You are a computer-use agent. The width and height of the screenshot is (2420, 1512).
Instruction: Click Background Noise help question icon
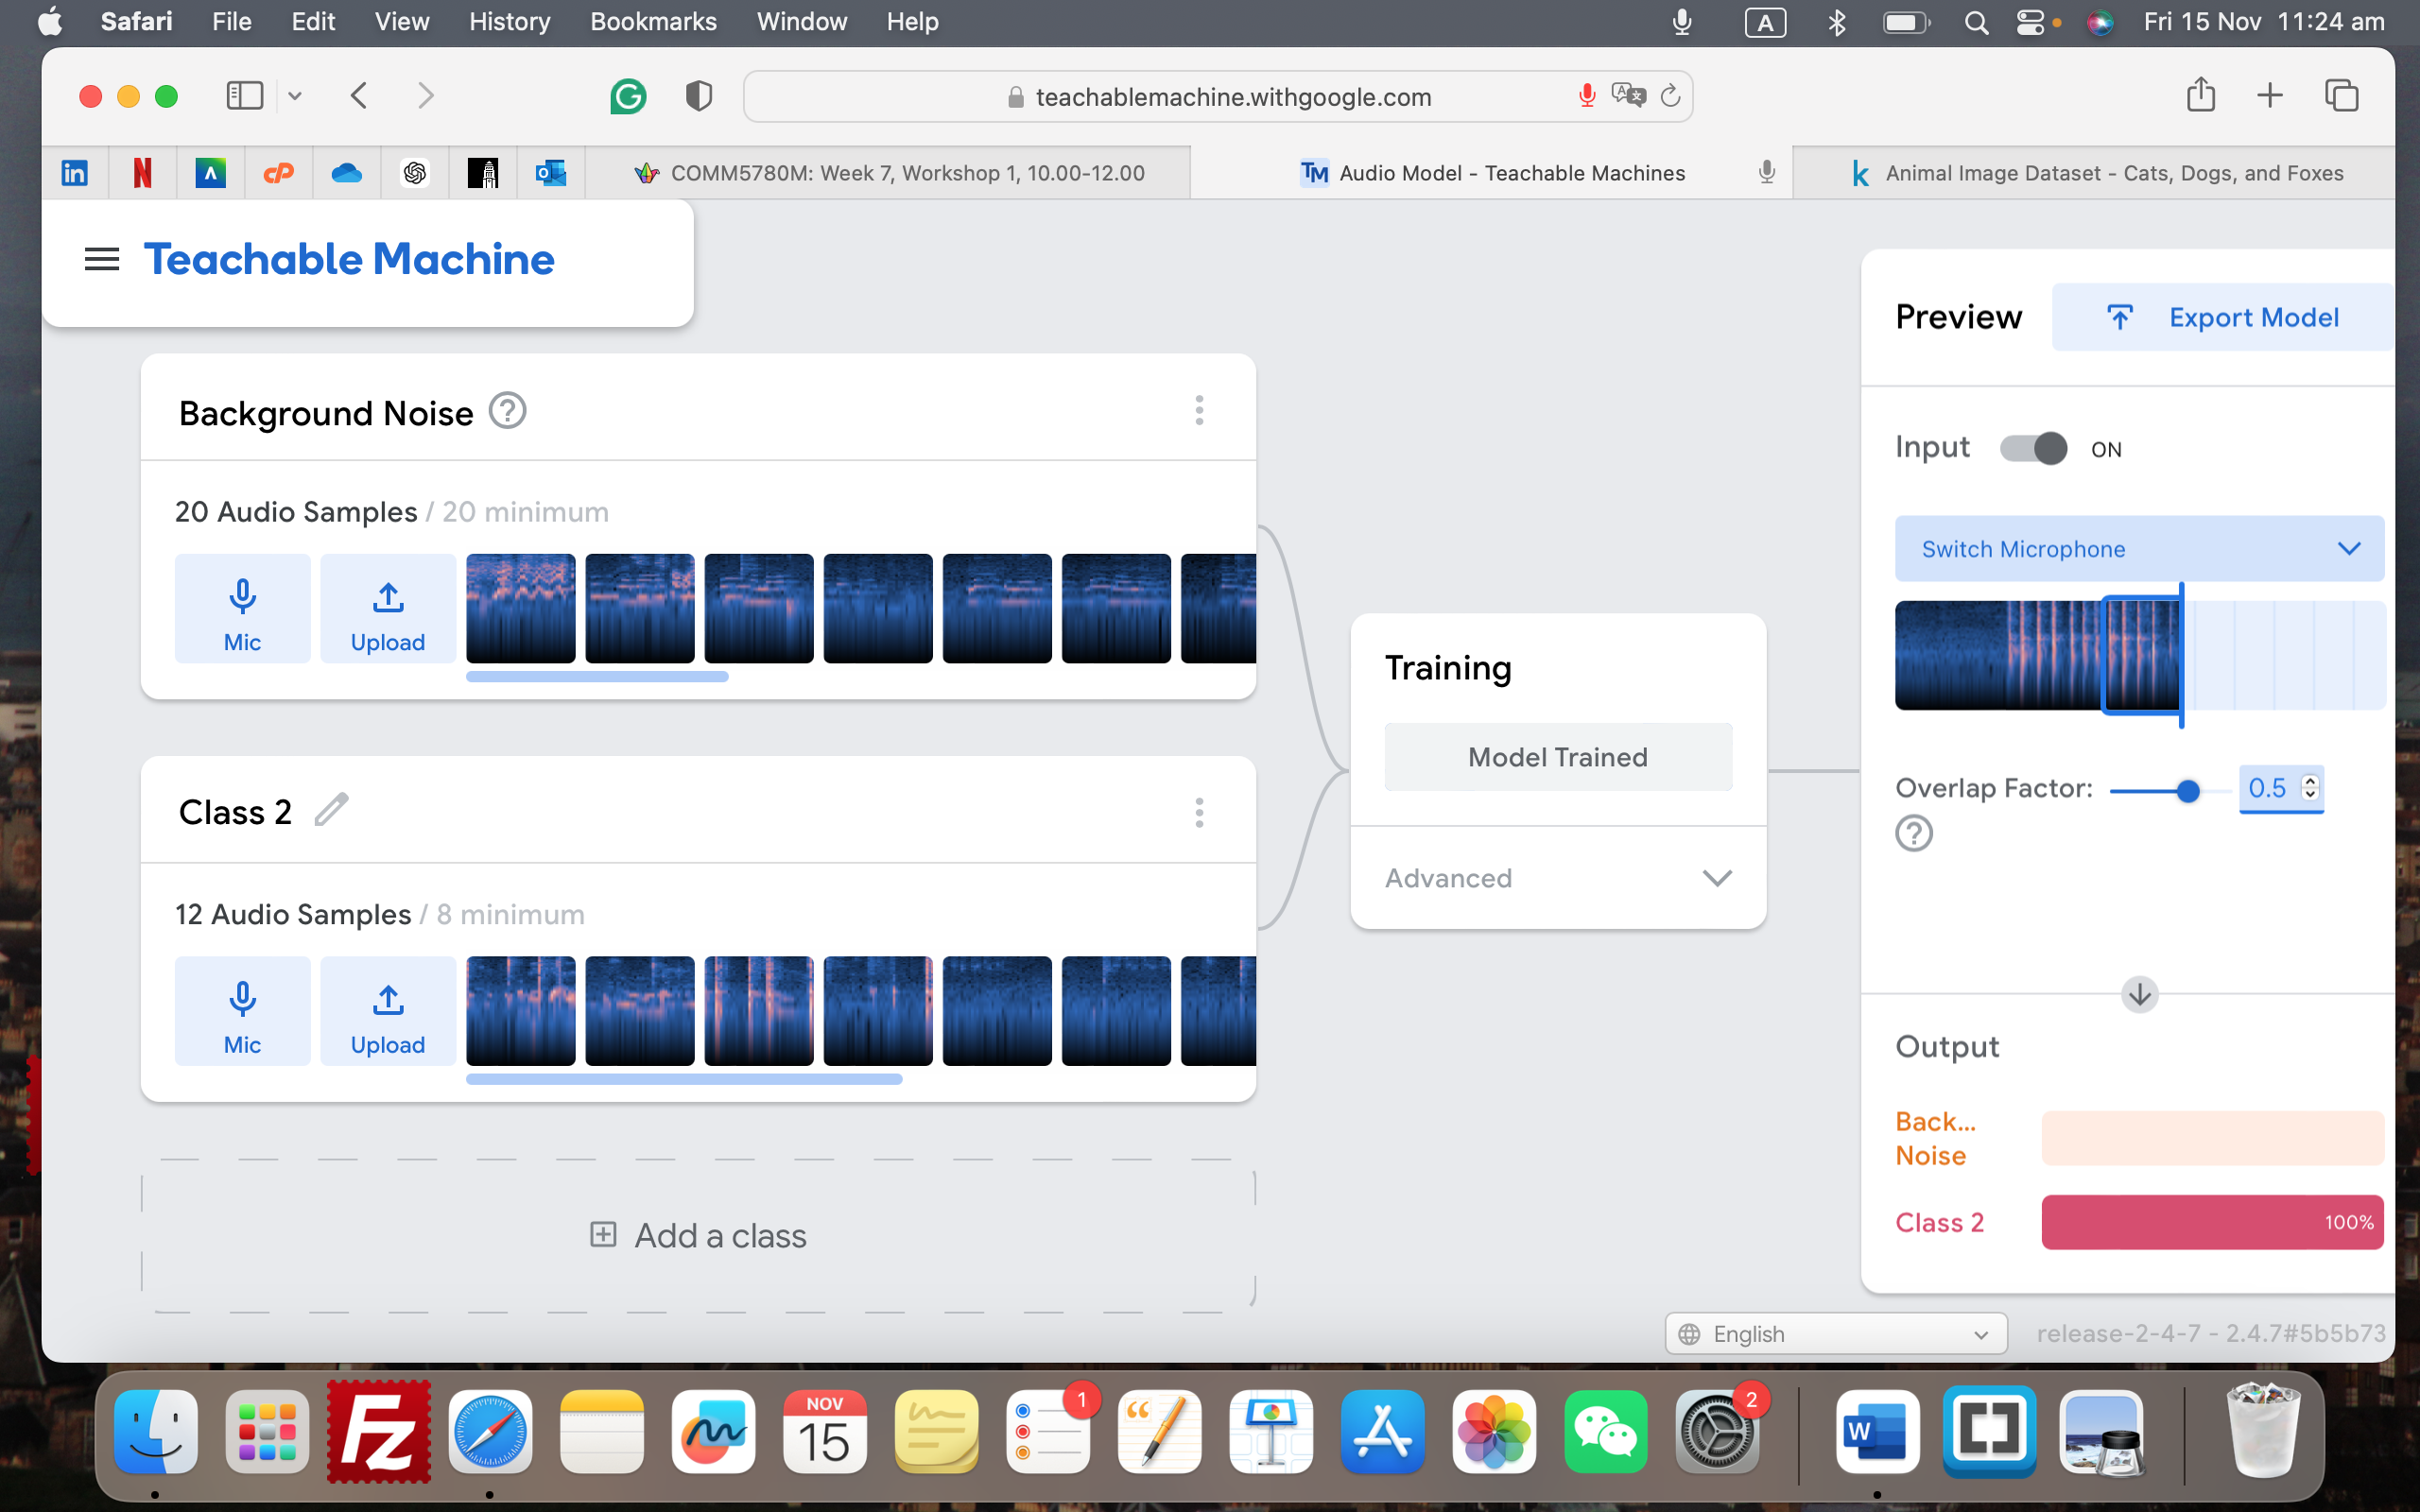[507, 411]
